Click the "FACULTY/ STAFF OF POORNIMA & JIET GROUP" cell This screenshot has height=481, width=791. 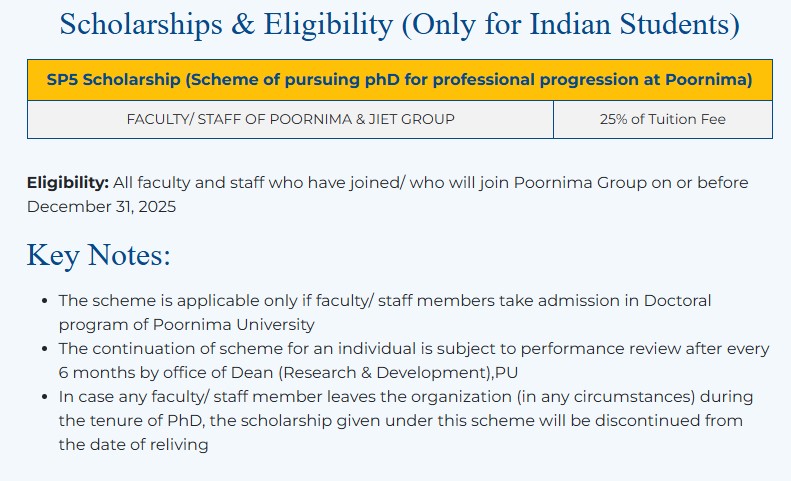click(290, 119)
